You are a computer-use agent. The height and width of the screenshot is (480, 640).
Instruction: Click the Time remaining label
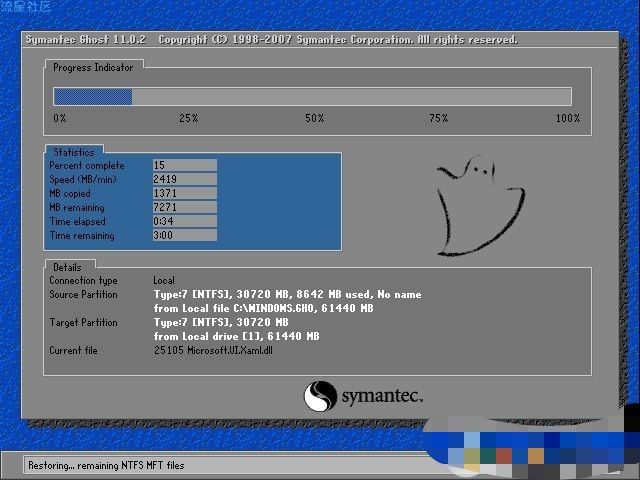coord(82,236)
